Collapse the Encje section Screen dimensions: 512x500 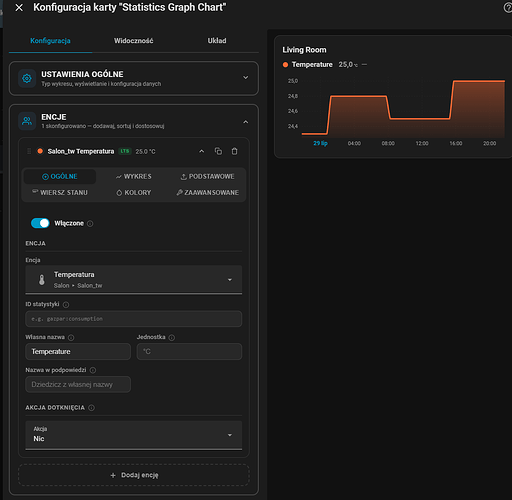pyautogui.click(x=246, y=122)
